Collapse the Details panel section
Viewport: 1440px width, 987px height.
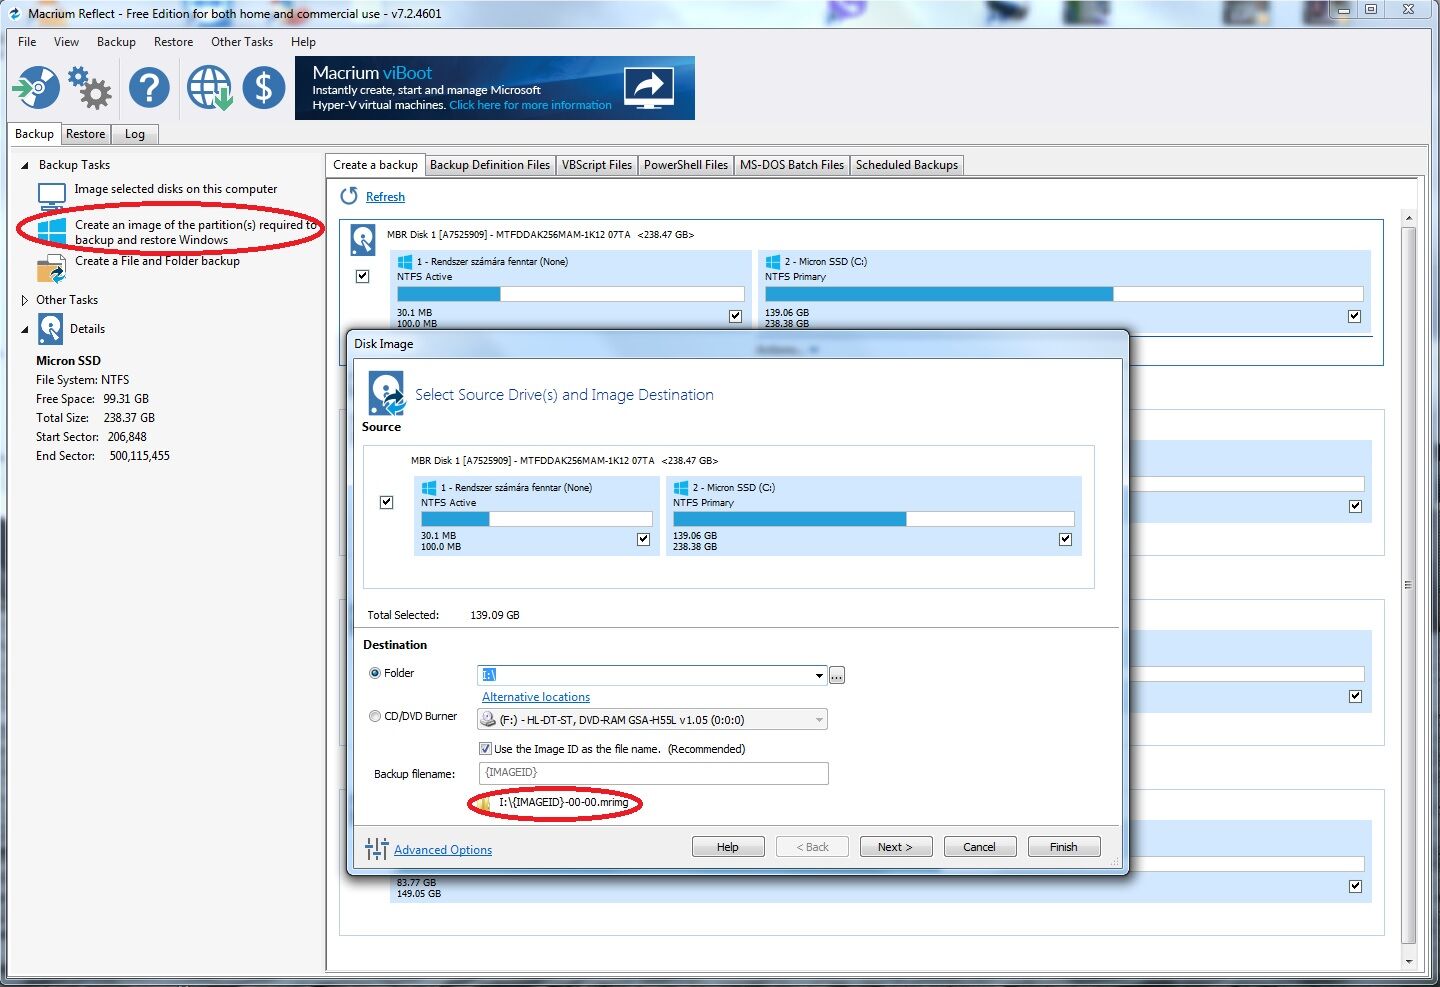click(x=25, y=329)
